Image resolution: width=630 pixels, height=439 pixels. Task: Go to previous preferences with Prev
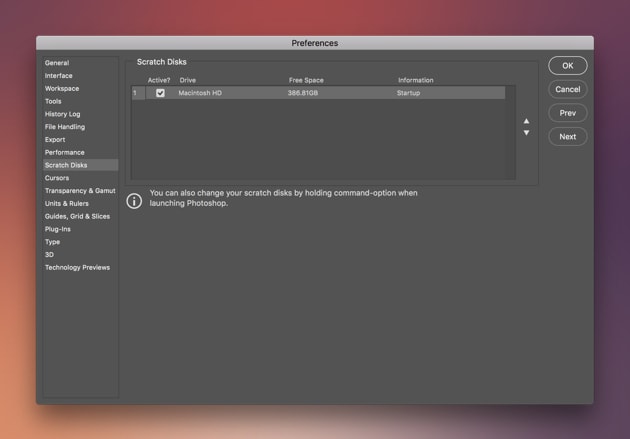click(567, 113)
